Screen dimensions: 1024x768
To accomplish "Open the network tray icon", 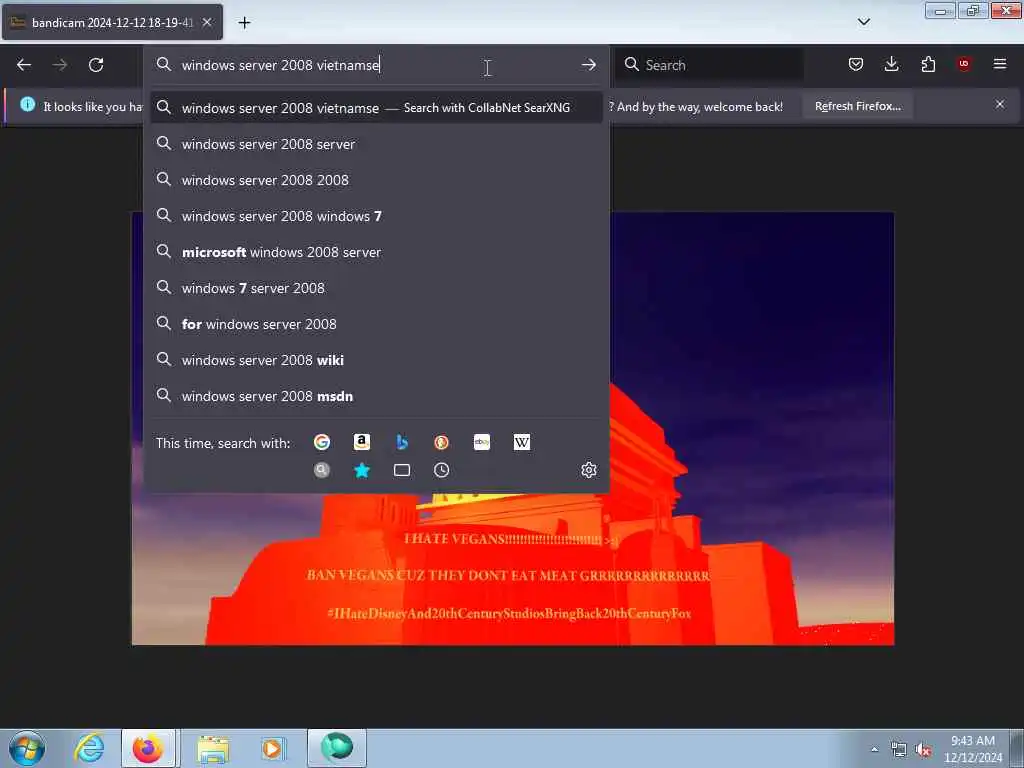I will 899,750.
